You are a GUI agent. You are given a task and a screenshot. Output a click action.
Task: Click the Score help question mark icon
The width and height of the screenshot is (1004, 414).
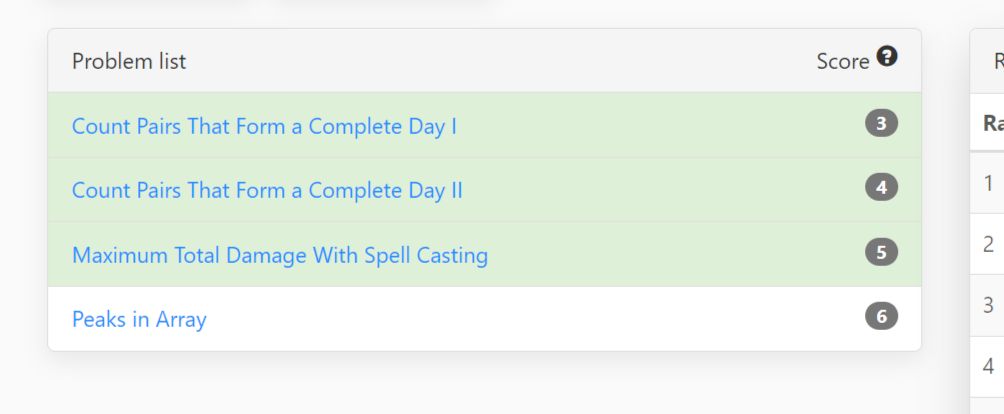(887, 57)
